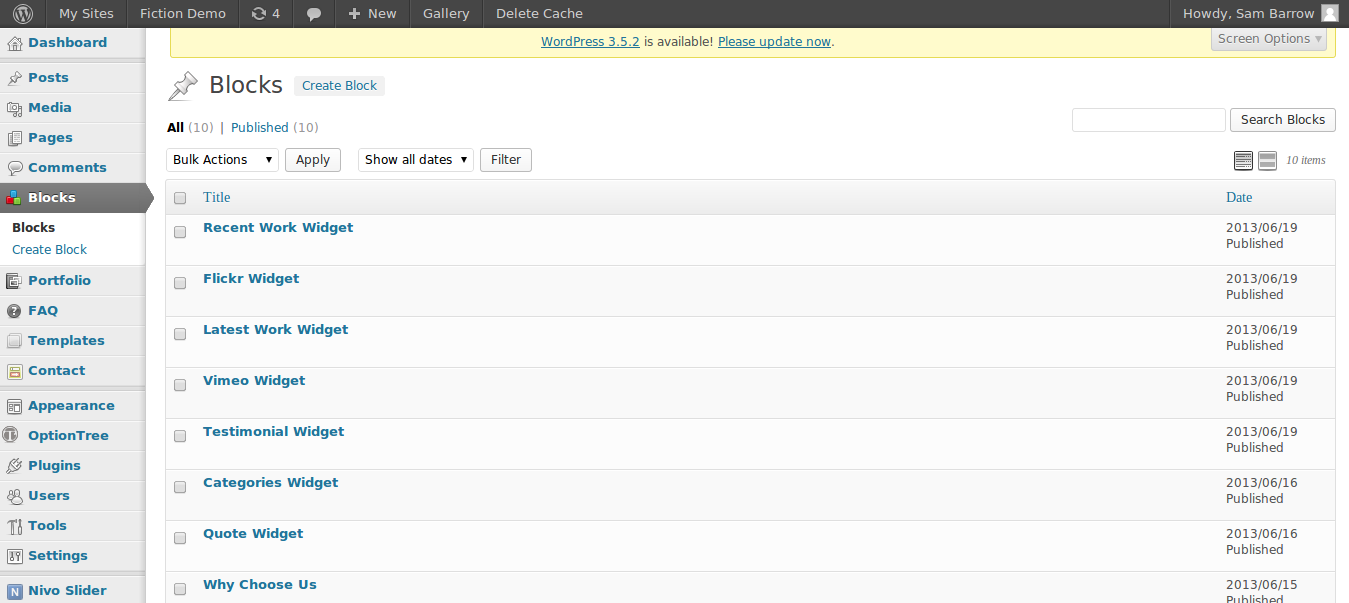Click the plus icon beside New
The image size is (1349, 603).
point(354,14)
